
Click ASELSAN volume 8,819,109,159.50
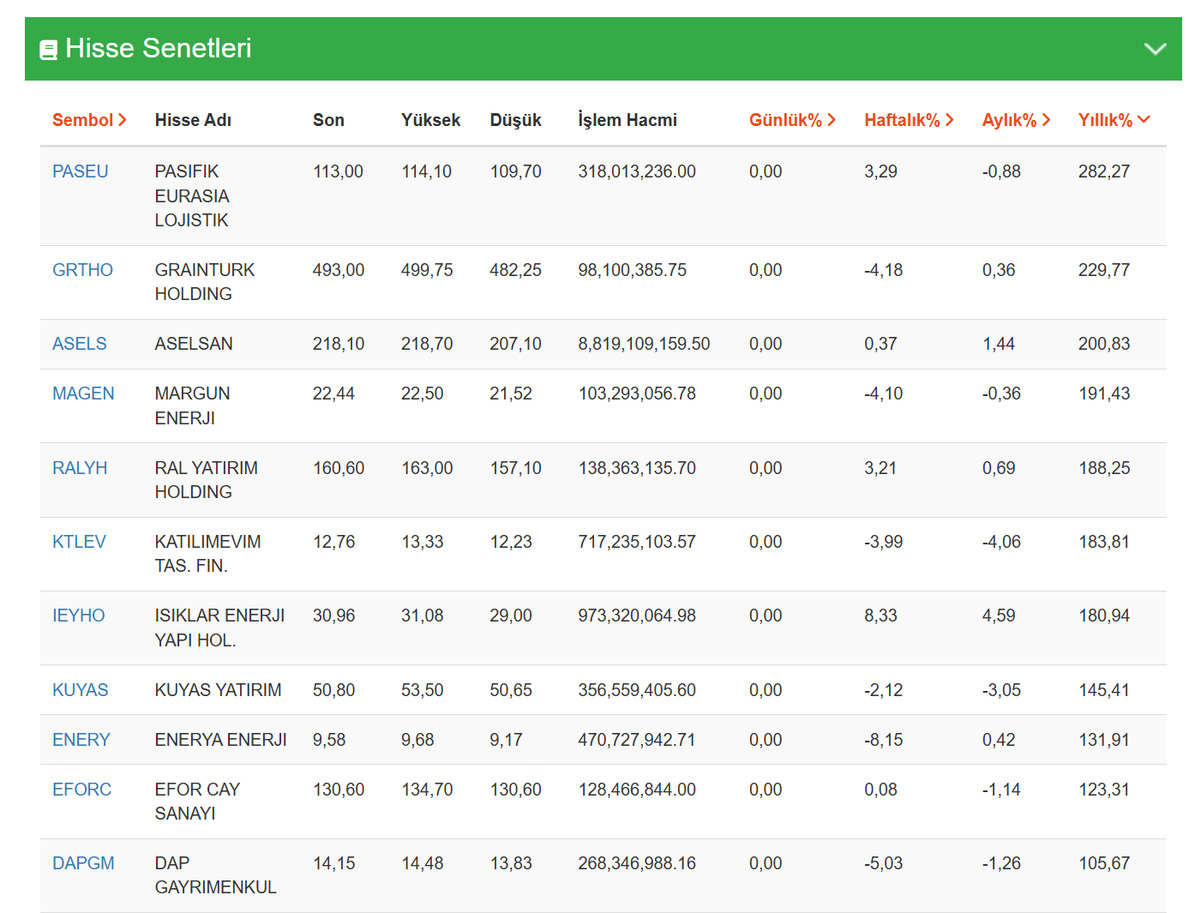tap(644, 344)
